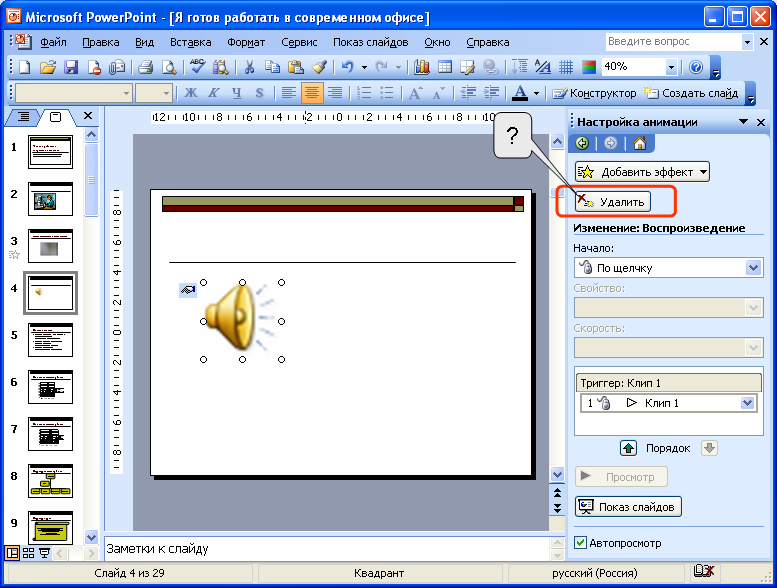The image size is (777, 588).
Task: Toggle bulleted list icon
Action: tap(387, 93)
